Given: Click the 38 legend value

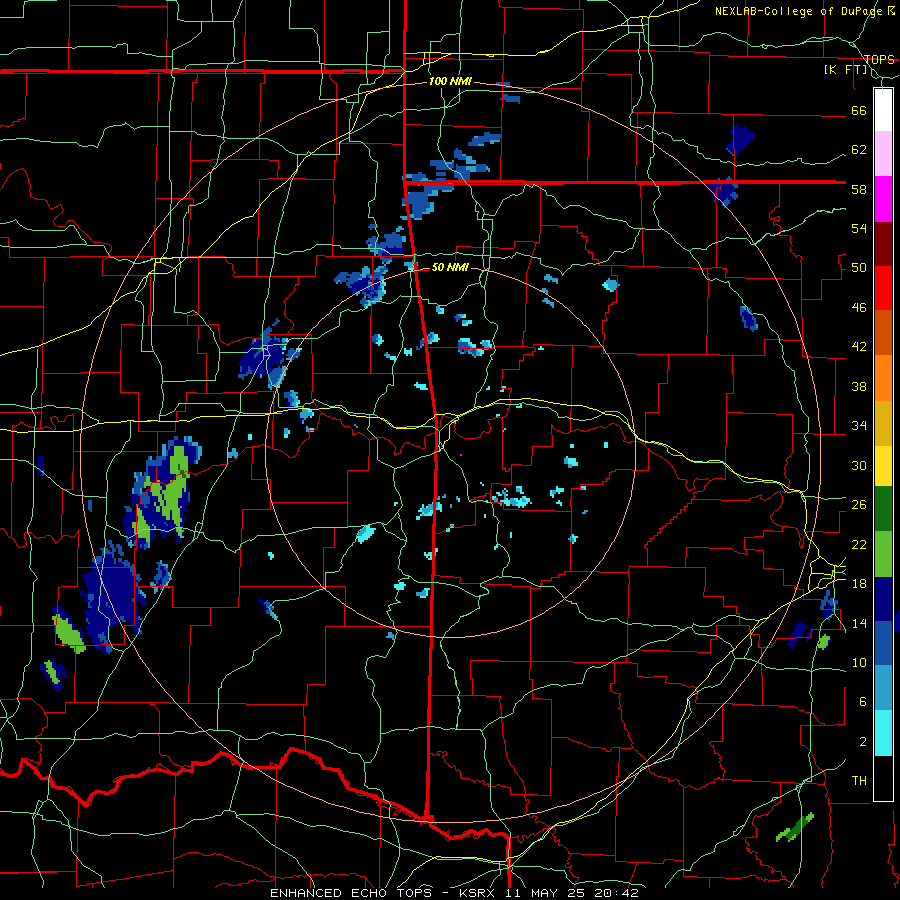Looking at the screenshot, I should click(859, 386).
